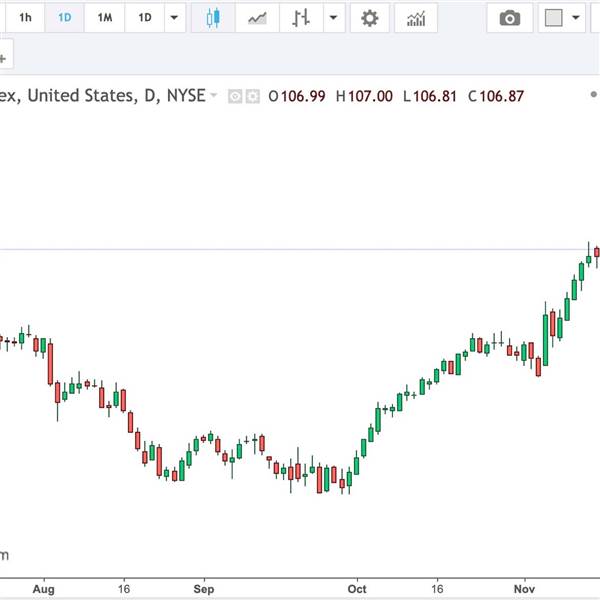The height and width of the screenshot is (600, 600).
Task: Expand chart style dropdown arrow
Action: [334, 18]
